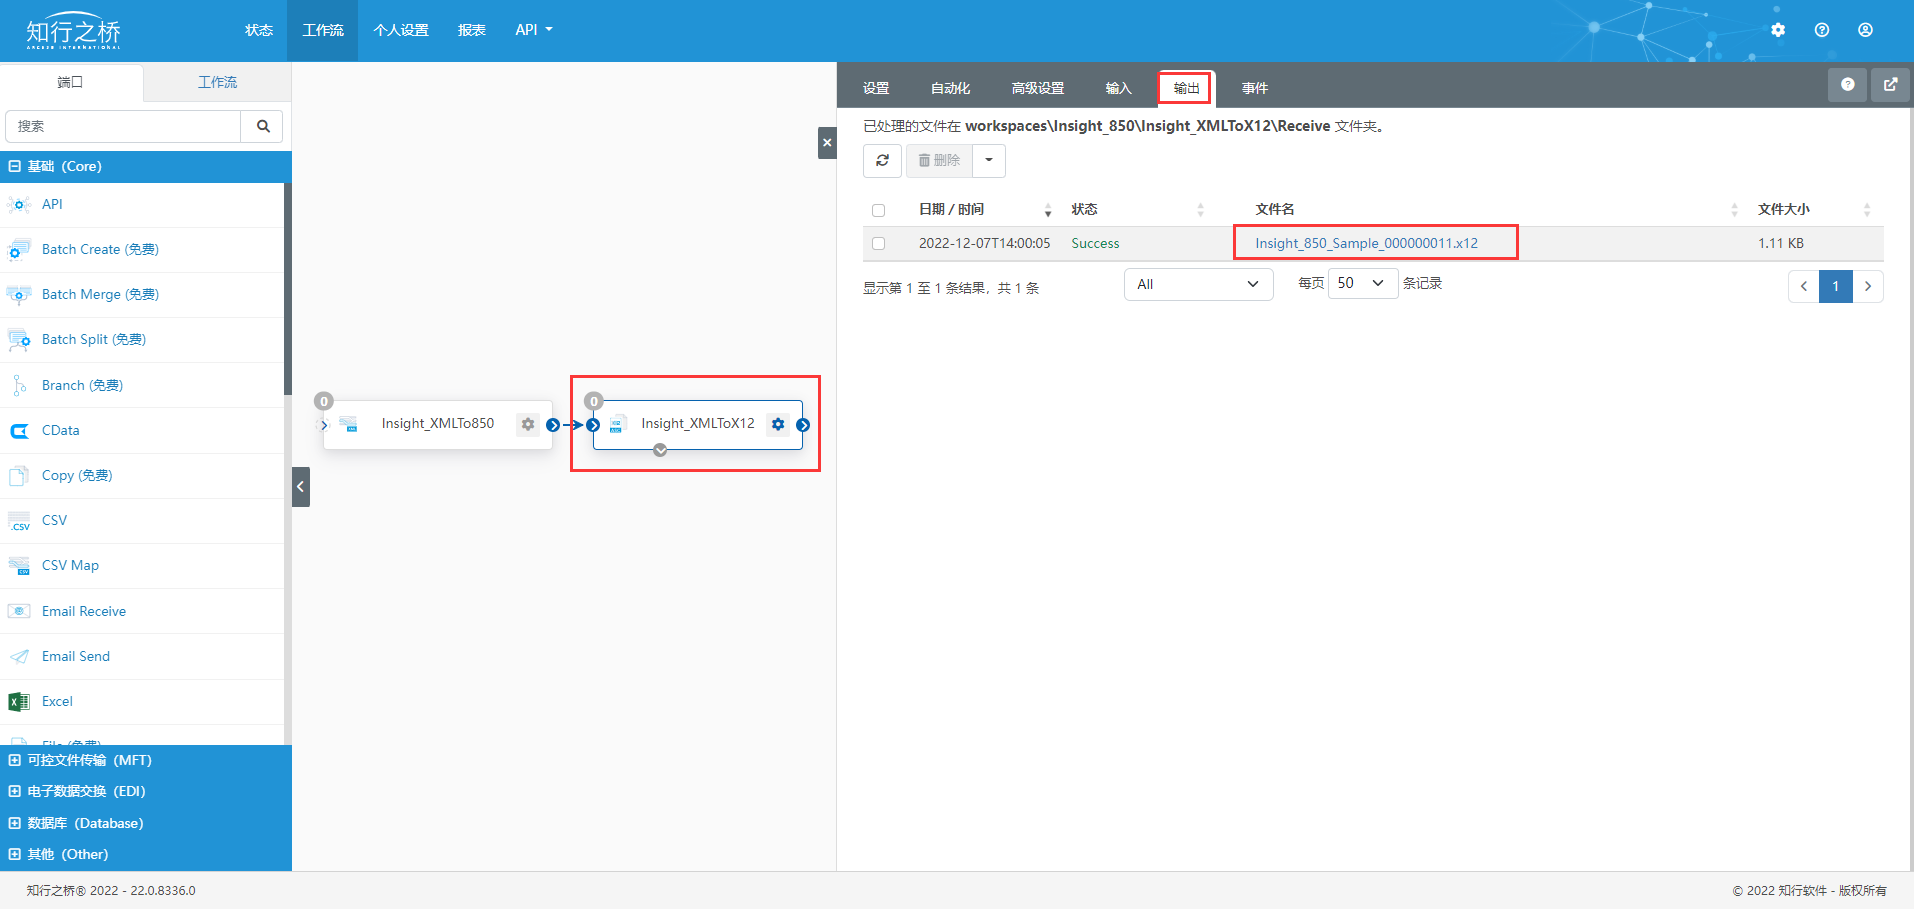This screenshot has width=1914, height=909.
Task: Collapse the 基础 (Core) section
Action: click(15, 166)
